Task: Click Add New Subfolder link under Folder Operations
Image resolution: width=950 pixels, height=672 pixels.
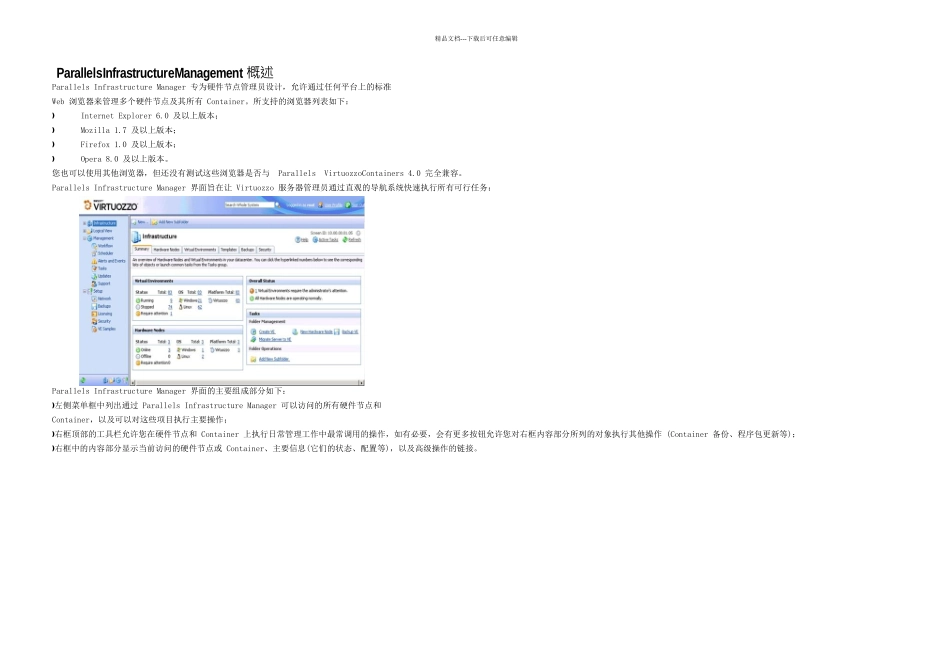Action: [274, 359]
